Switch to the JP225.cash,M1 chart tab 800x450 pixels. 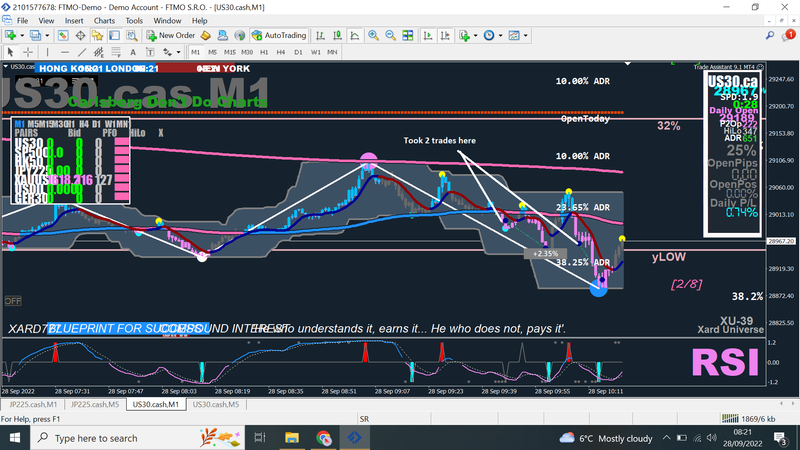pyautogui.click(x=33, y=404)
